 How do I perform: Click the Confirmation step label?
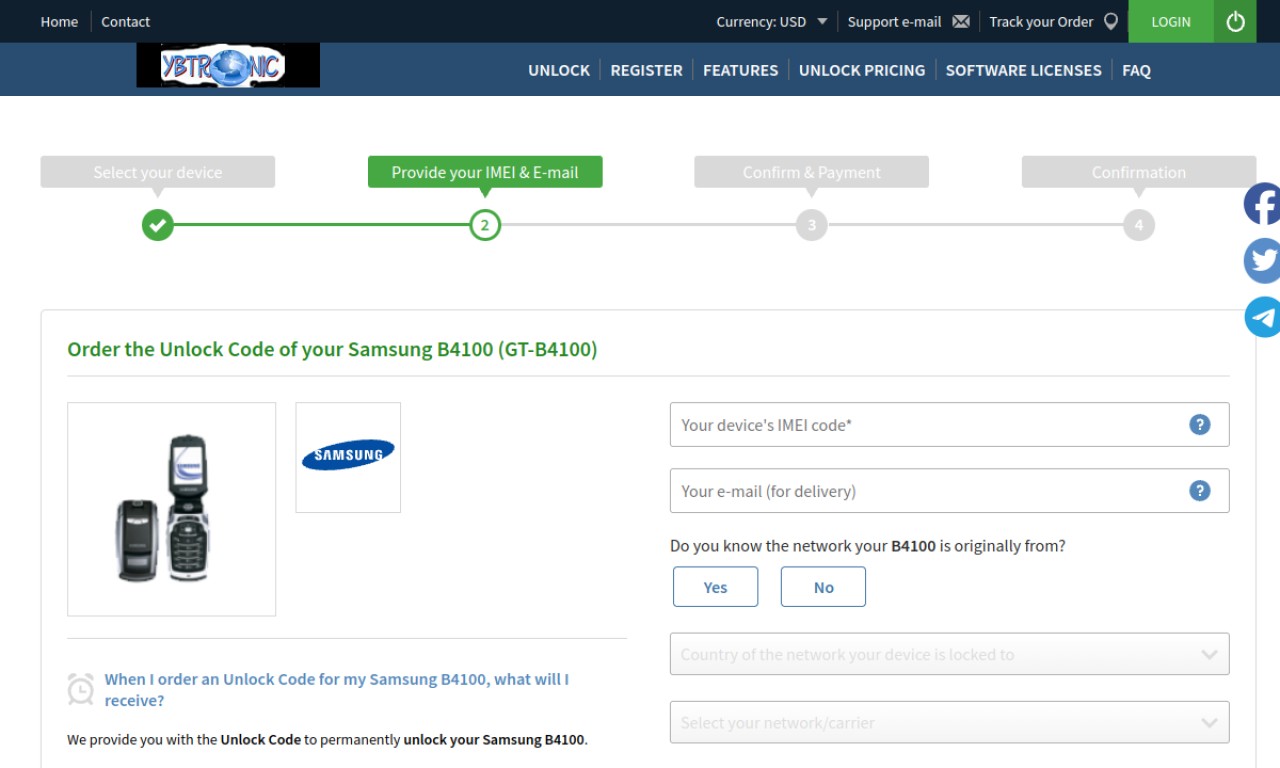(1139, 172)
